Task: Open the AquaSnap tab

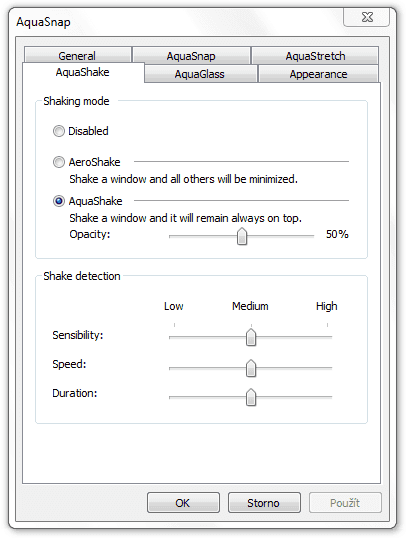Action: 191,55
